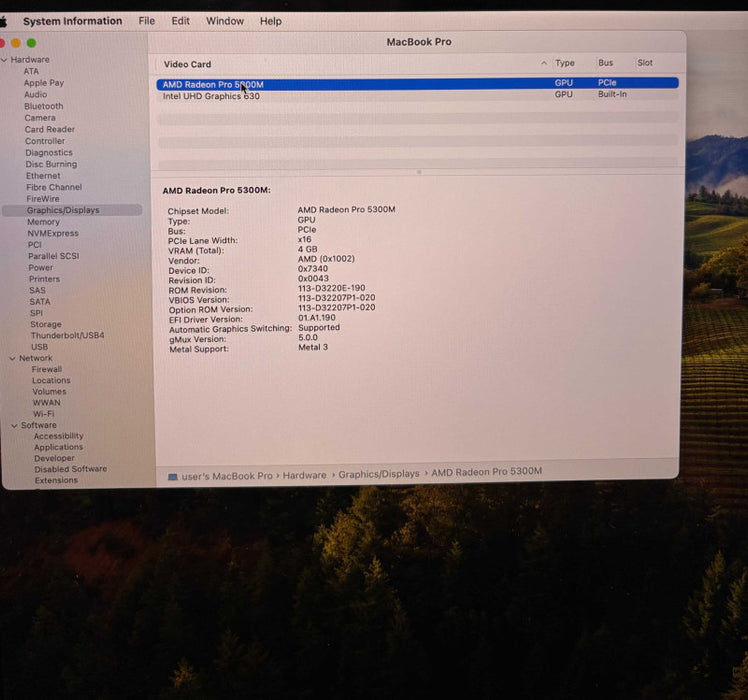Image resolution: width=748 pixels, height=700 pixels.
Task: Select NVMExpress in the sidebar
Action: pos(53,233)
